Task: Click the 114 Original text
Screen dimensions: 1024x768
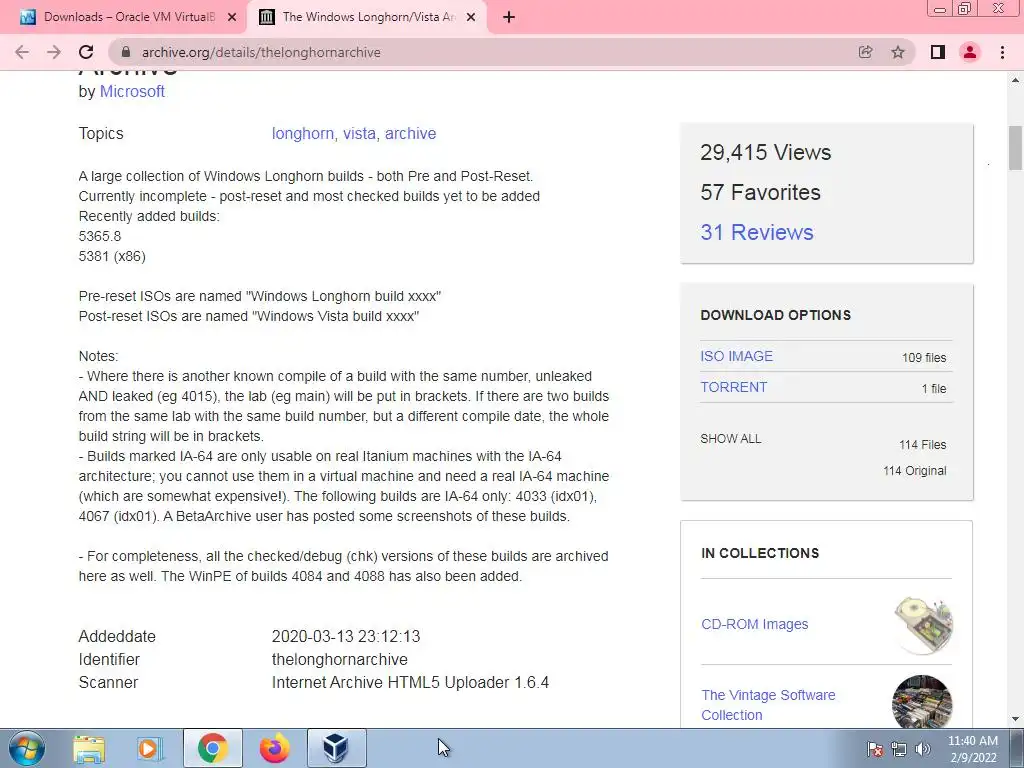Action: coord(914,470)
